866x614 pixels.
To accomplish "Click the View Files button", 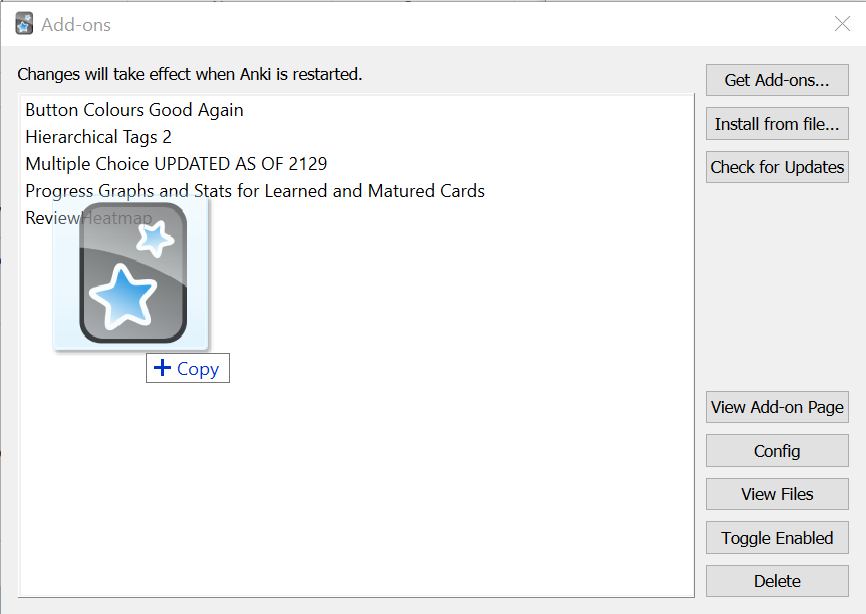I will (777, 494).
